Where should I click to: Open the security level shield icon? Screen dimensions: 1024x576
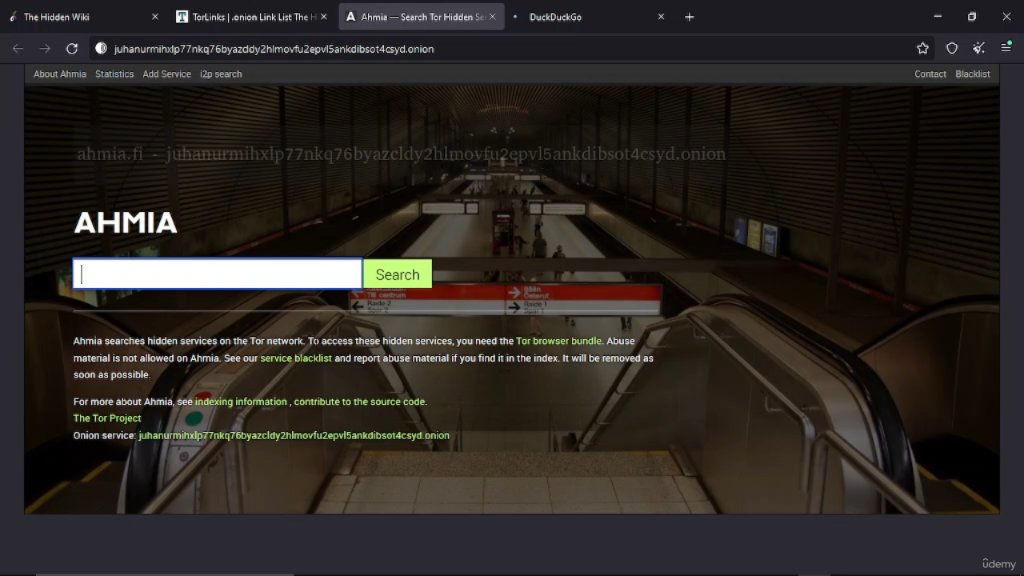pos(952,48)
